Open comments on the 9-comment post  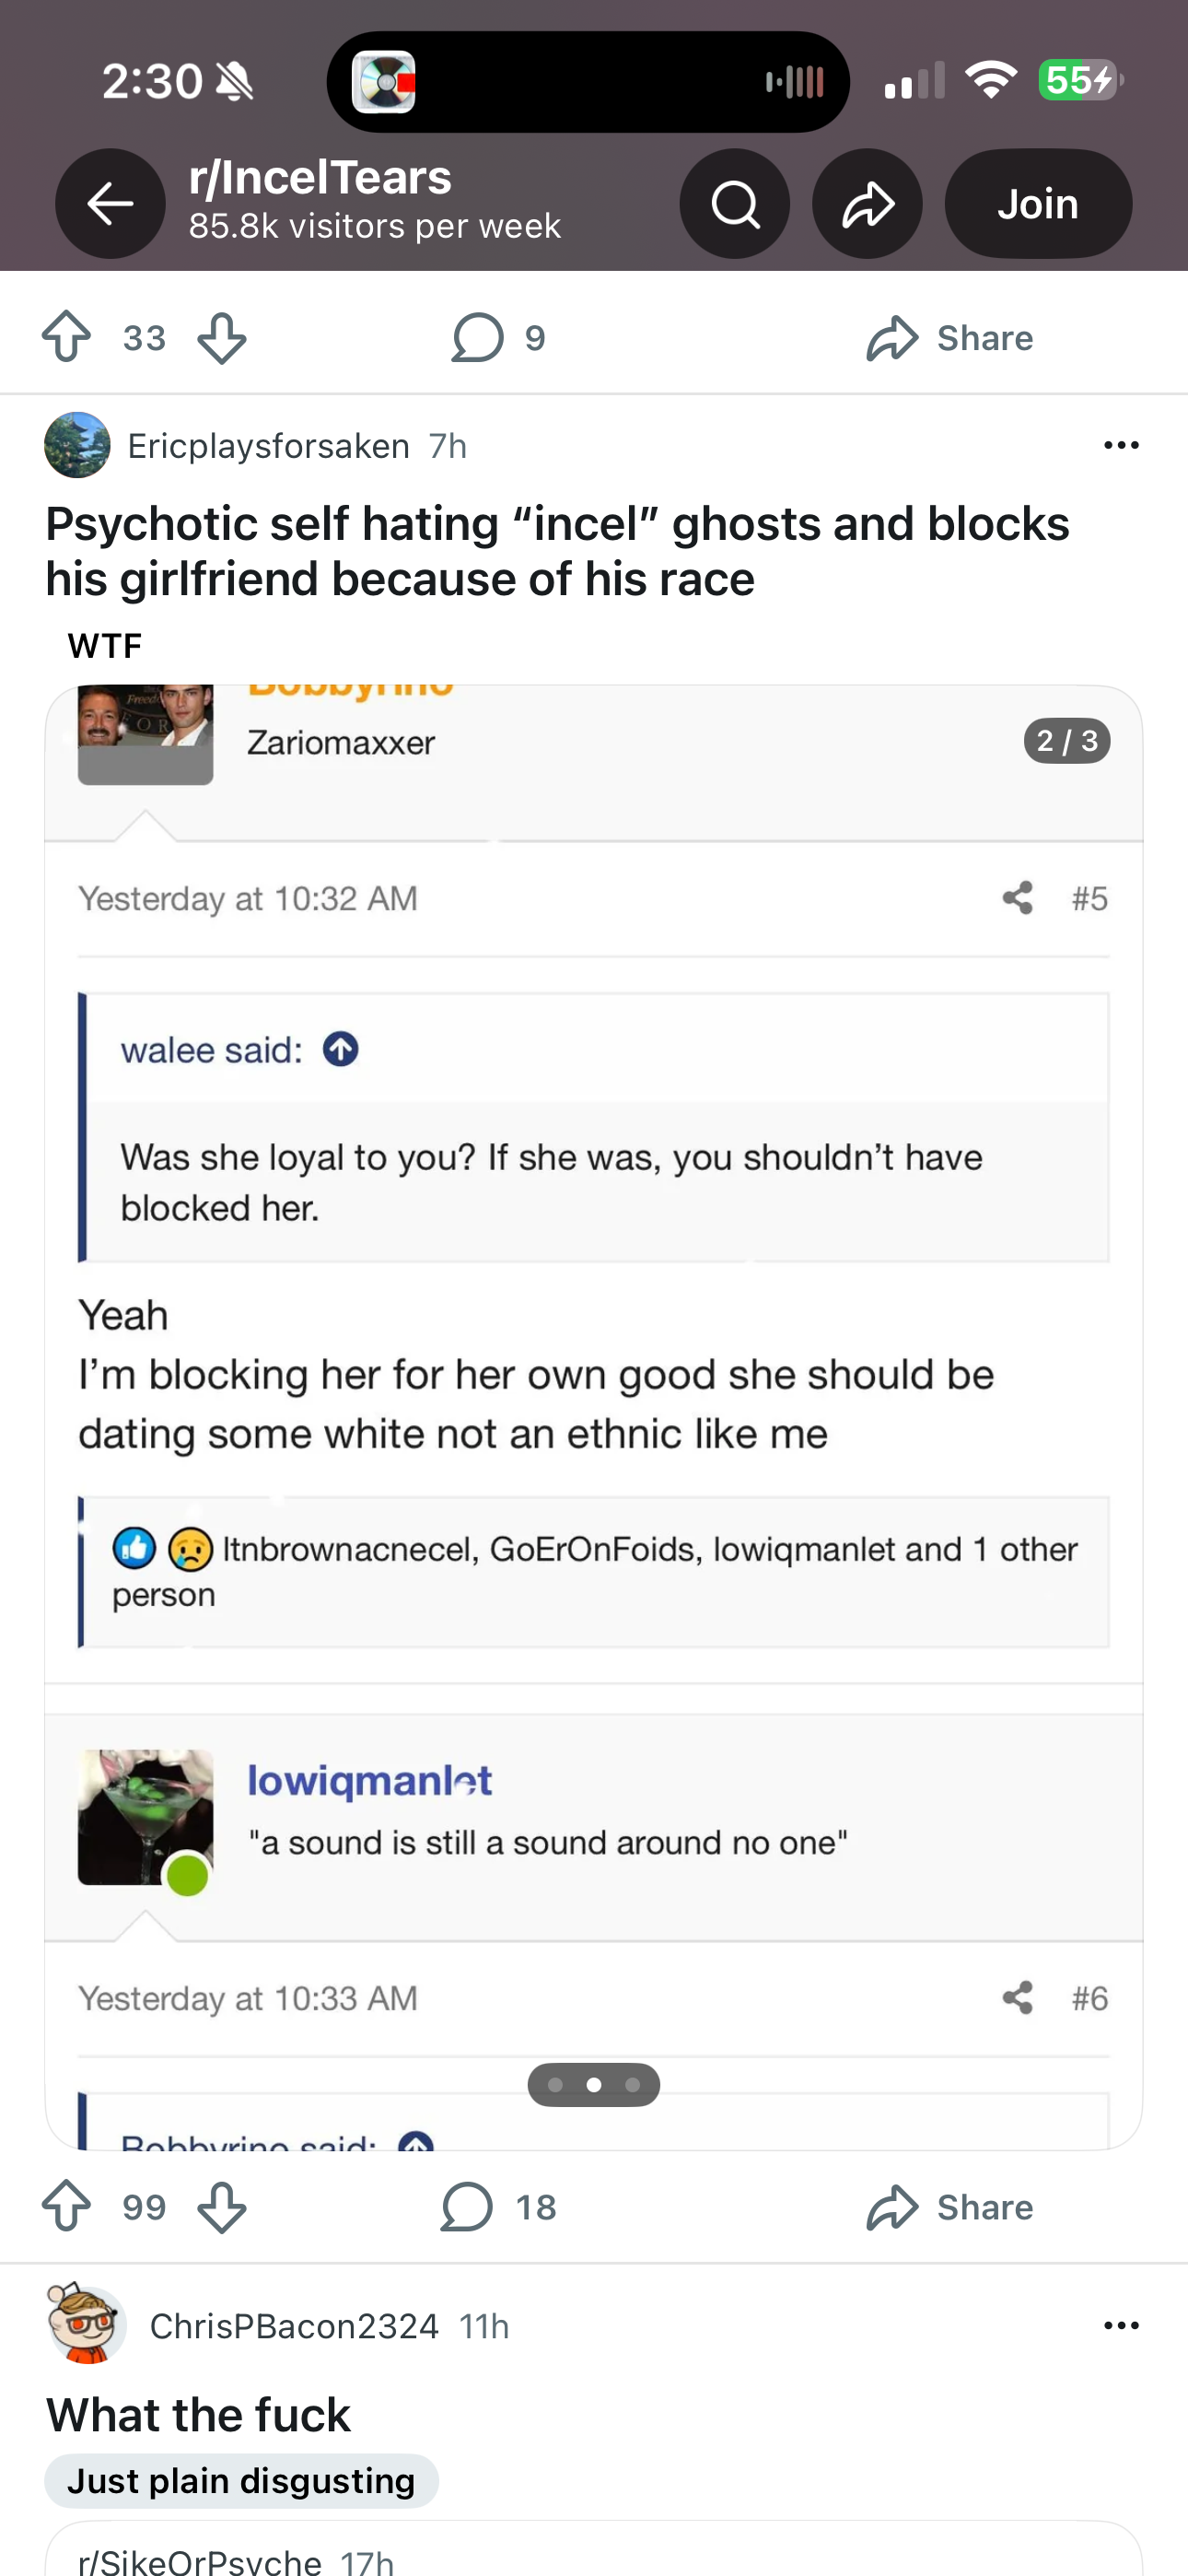498,338
